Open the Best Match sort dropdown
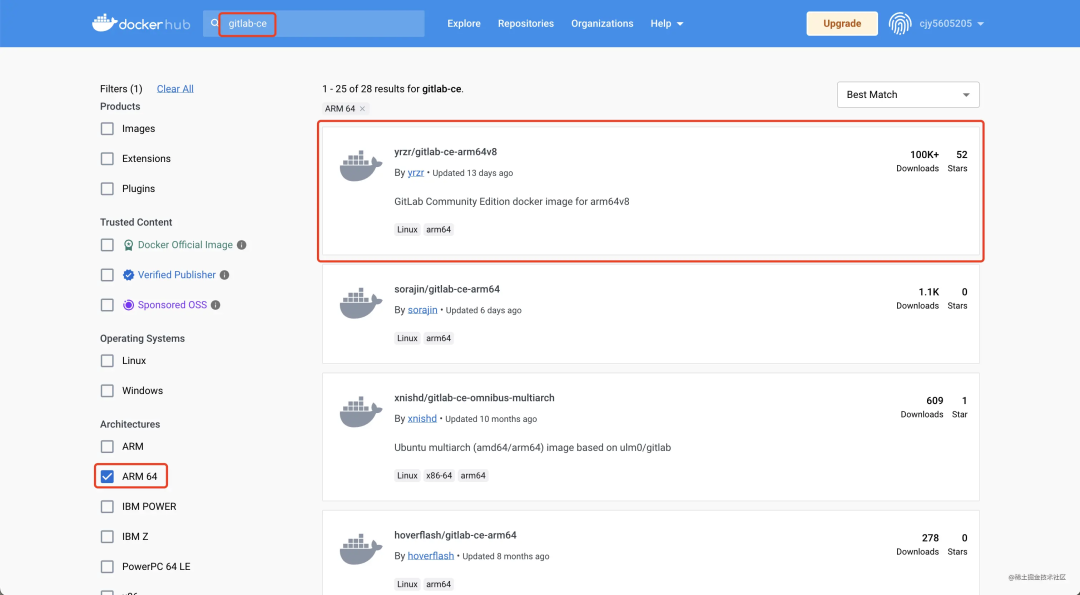1080x595 pixels. (908, 95)
